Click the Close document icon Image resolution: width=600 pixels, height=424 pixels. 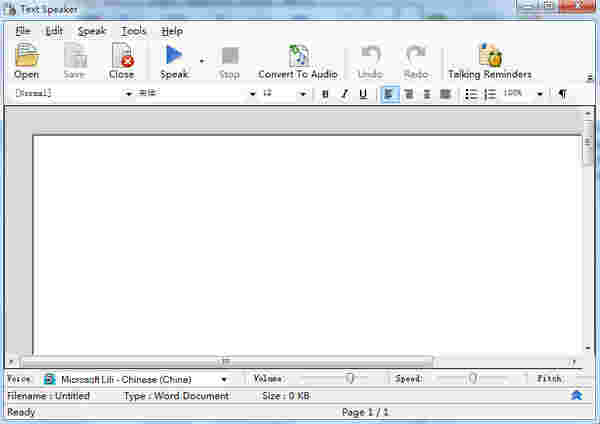121,58
